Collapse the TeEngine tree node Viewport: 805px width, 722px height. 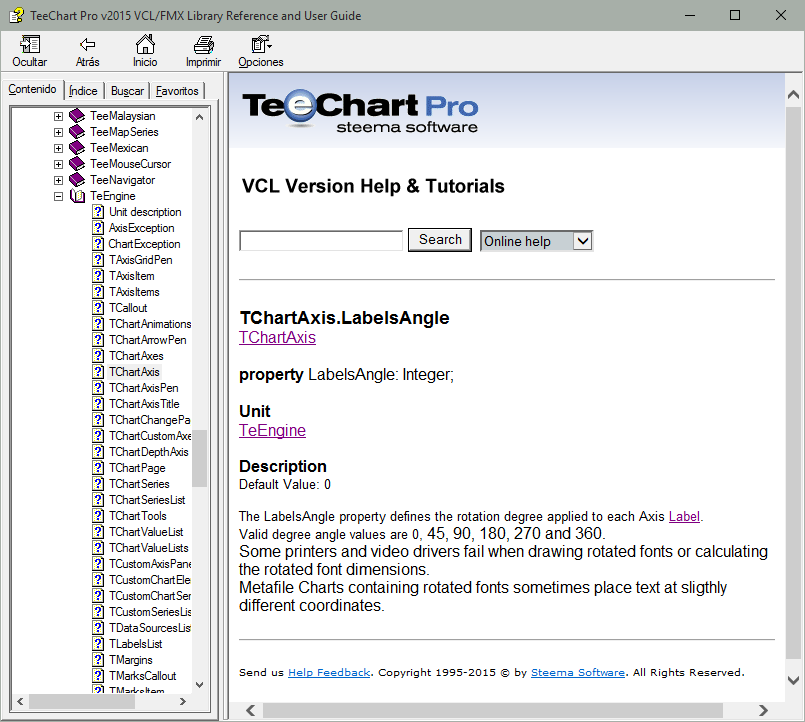[x=59, y=196]
